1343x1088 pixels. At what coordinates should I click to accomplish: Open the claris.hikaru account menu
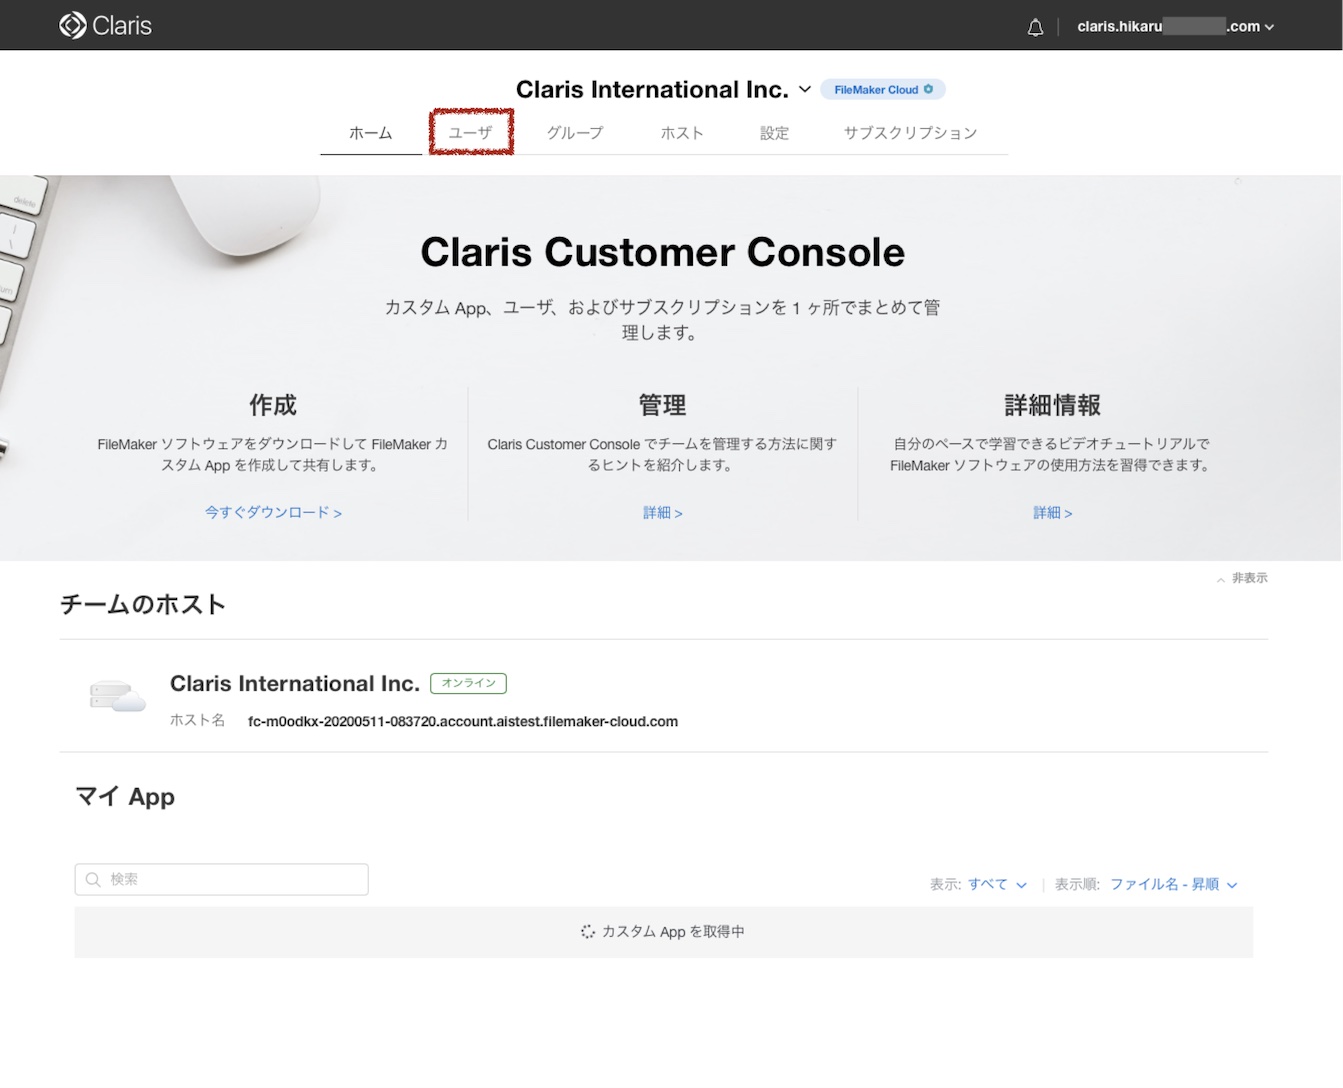point(1175,27)
